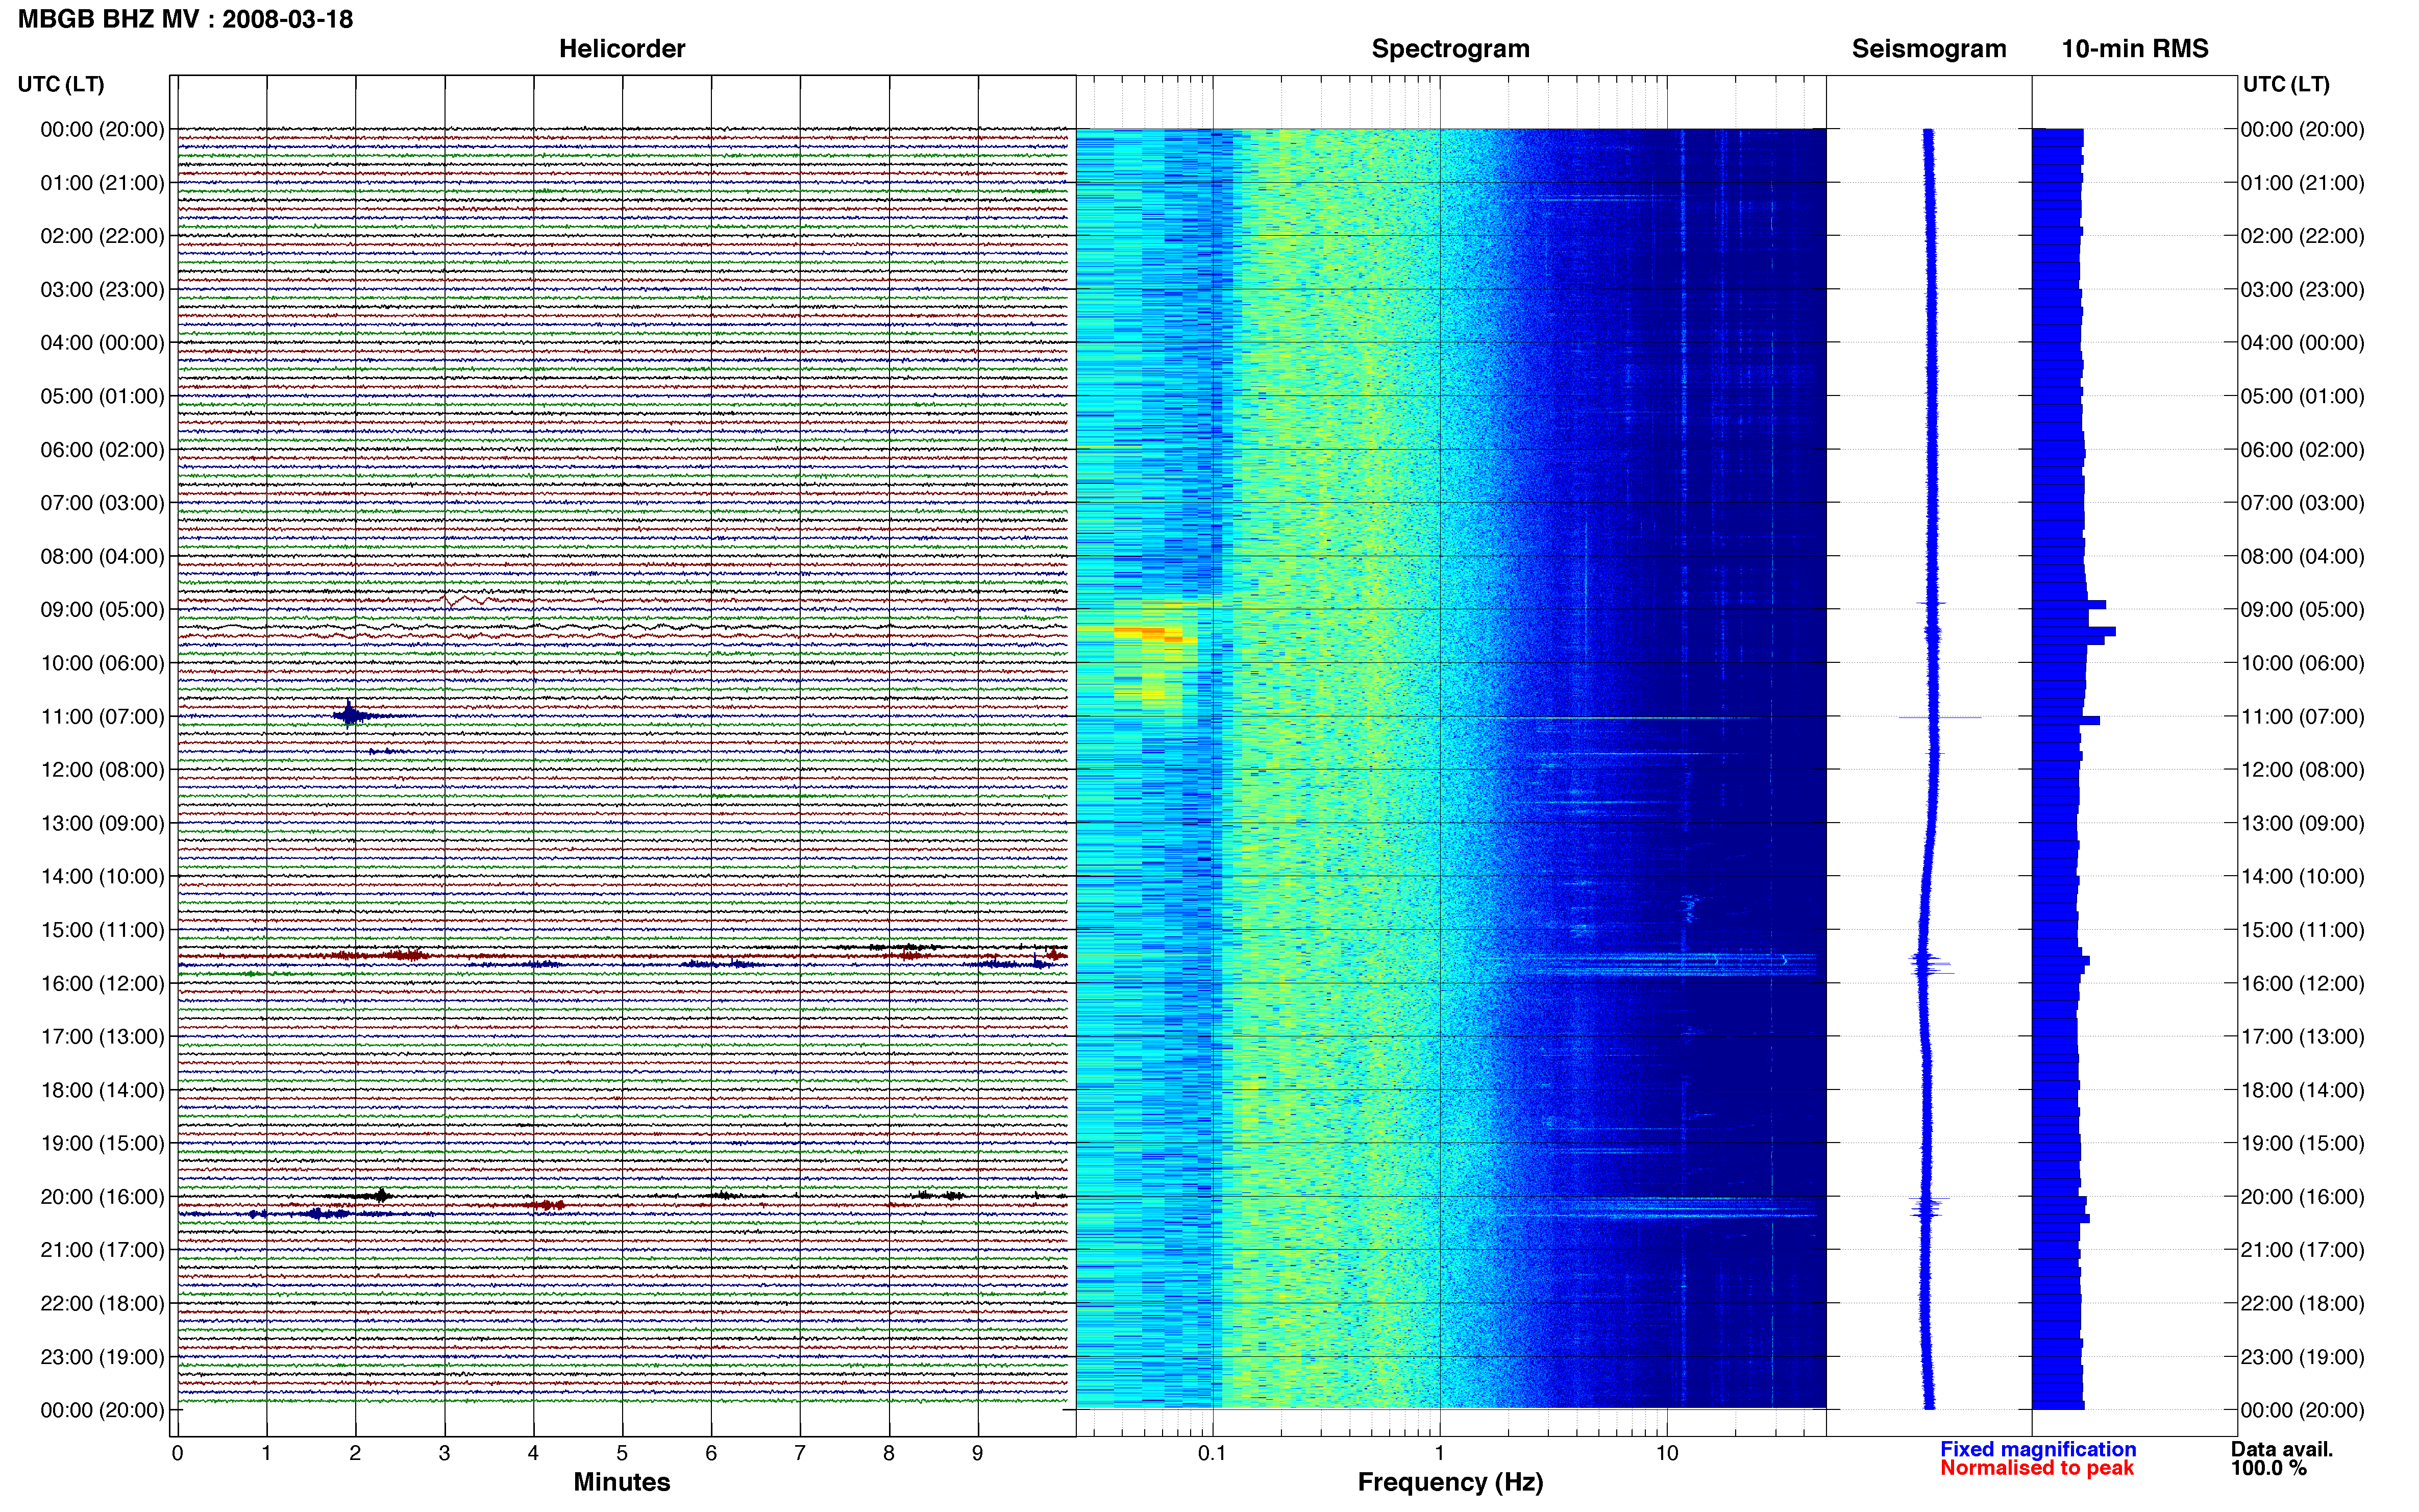Click the '13:00 (09:00)' label left of the Helicorder
This screenshot has width=2419, height=1512.
pos(102,824)
